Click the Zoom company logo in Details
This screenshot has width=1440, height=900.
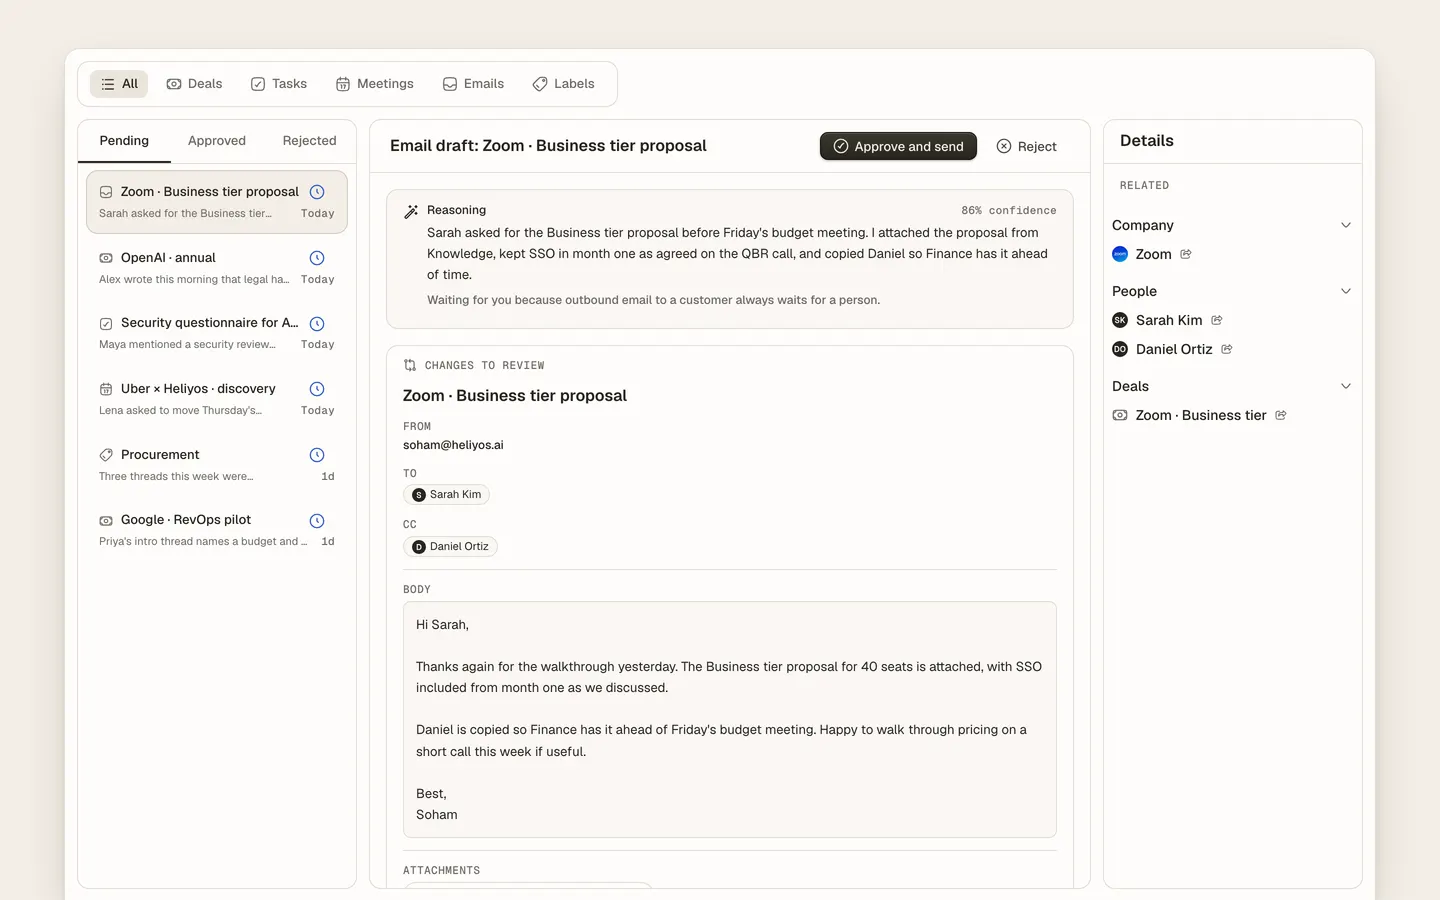pos(1120,254)
